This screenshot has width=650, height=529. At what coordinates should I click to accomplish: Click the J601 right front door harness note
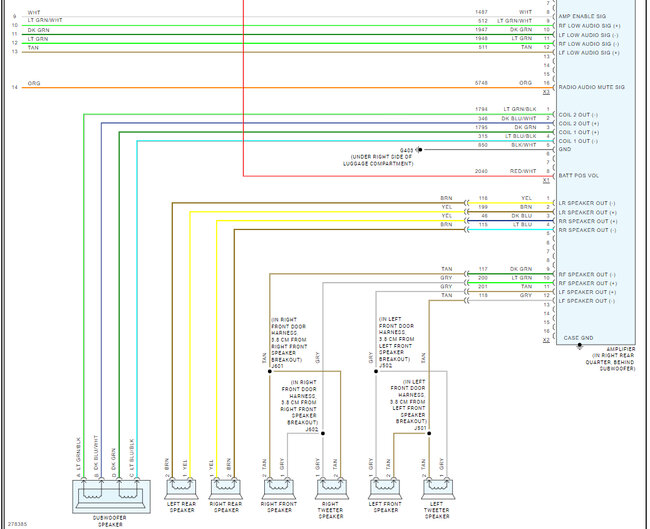click(x=289, y=340)
